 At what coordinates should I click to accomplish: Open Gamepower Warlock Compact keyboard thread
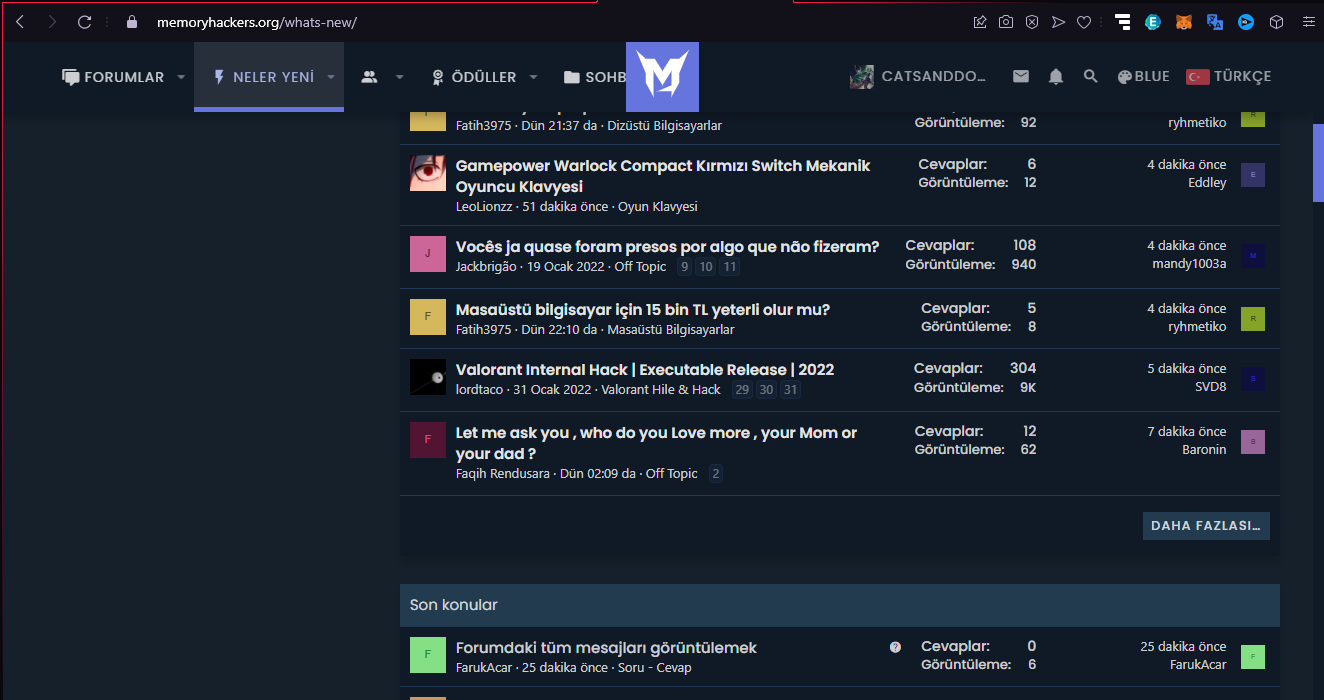point(663,176)
